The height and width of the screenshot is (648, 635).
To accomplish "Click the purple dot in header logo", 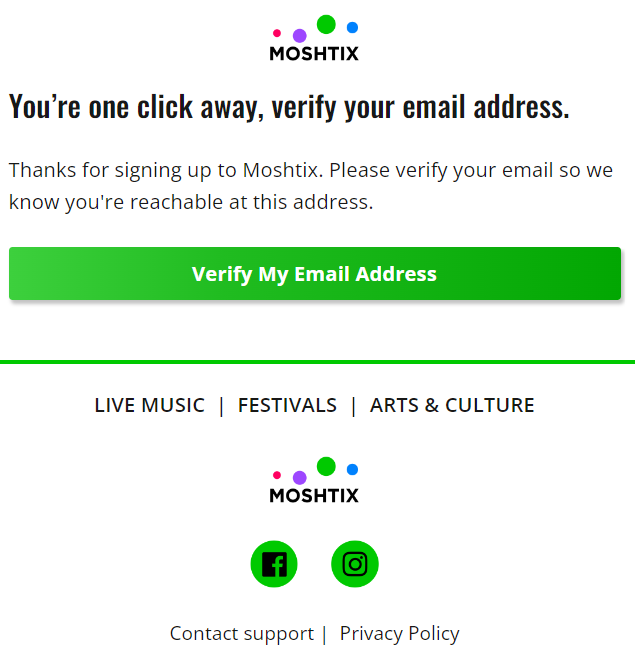I will [300, 36].
